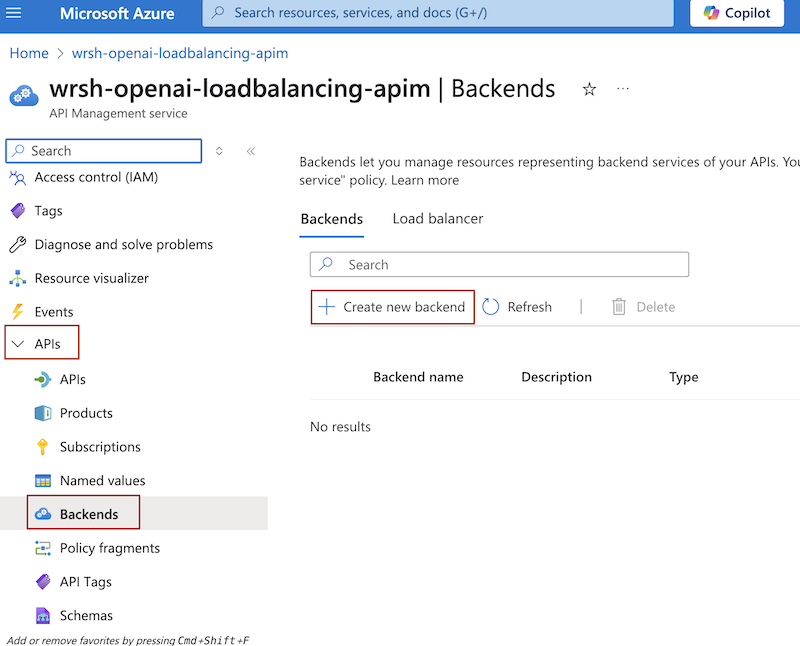
Task: Click the API Management service cloud icon
Action: pos(23,95)
